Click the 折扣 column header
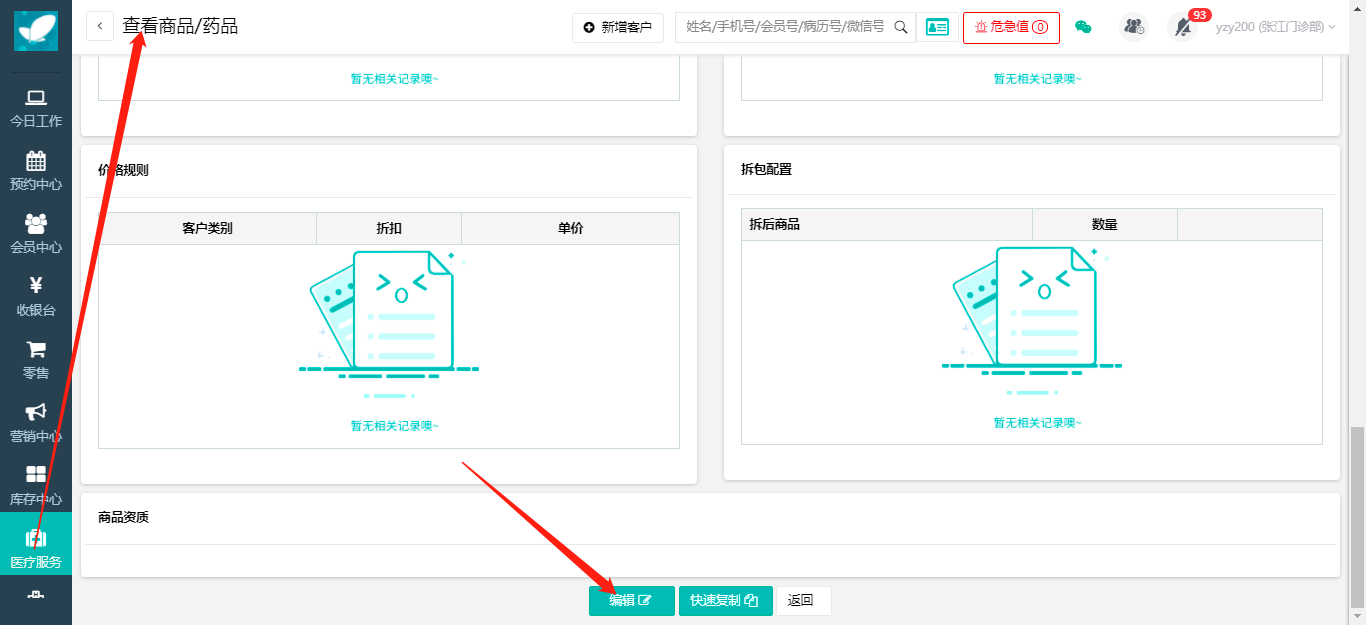This screenshot has width=1366, height=625. [x=389, y=228]
